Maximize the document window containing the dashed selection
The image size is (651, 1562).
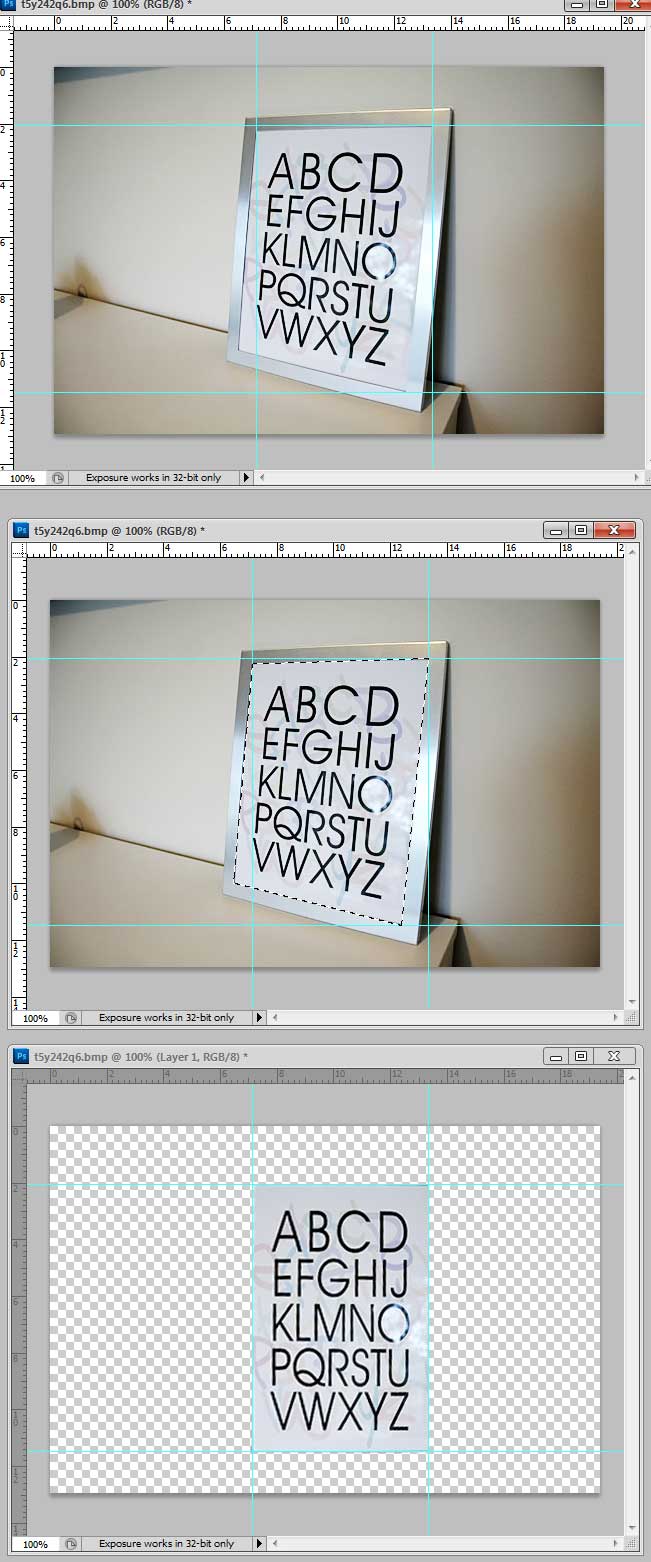click(x=581, y=529)
